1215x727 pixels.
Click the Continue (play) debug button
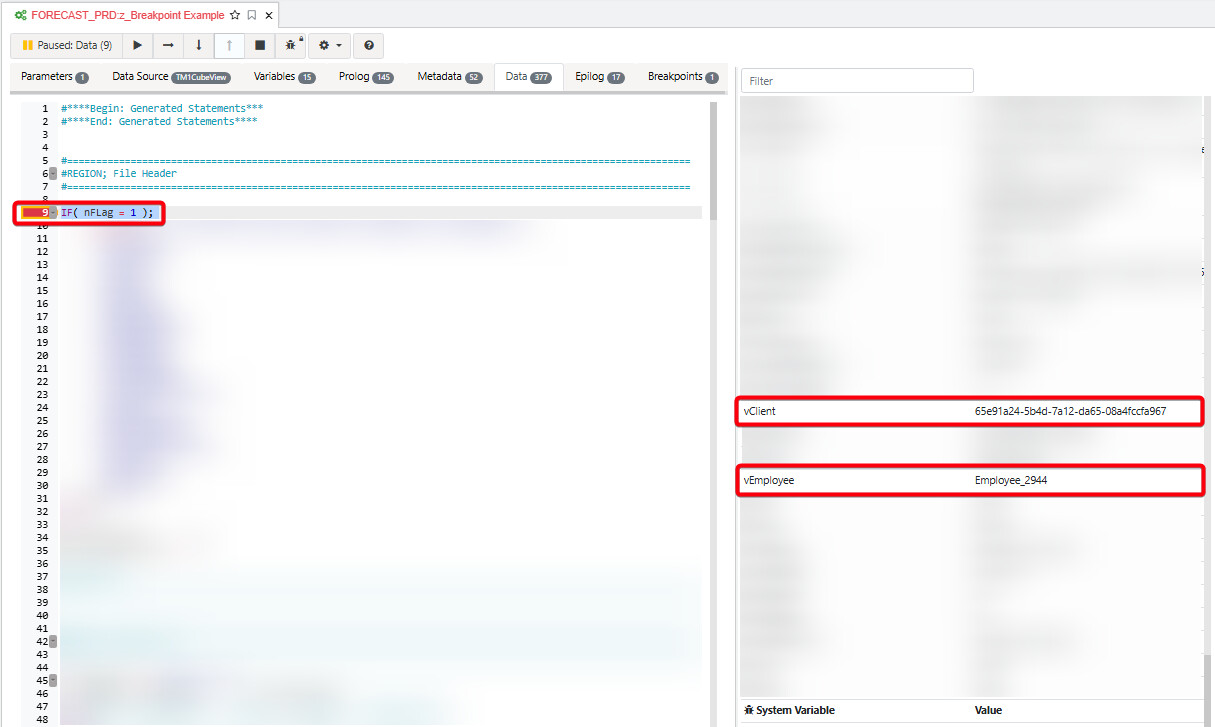[x=138, y=46]
